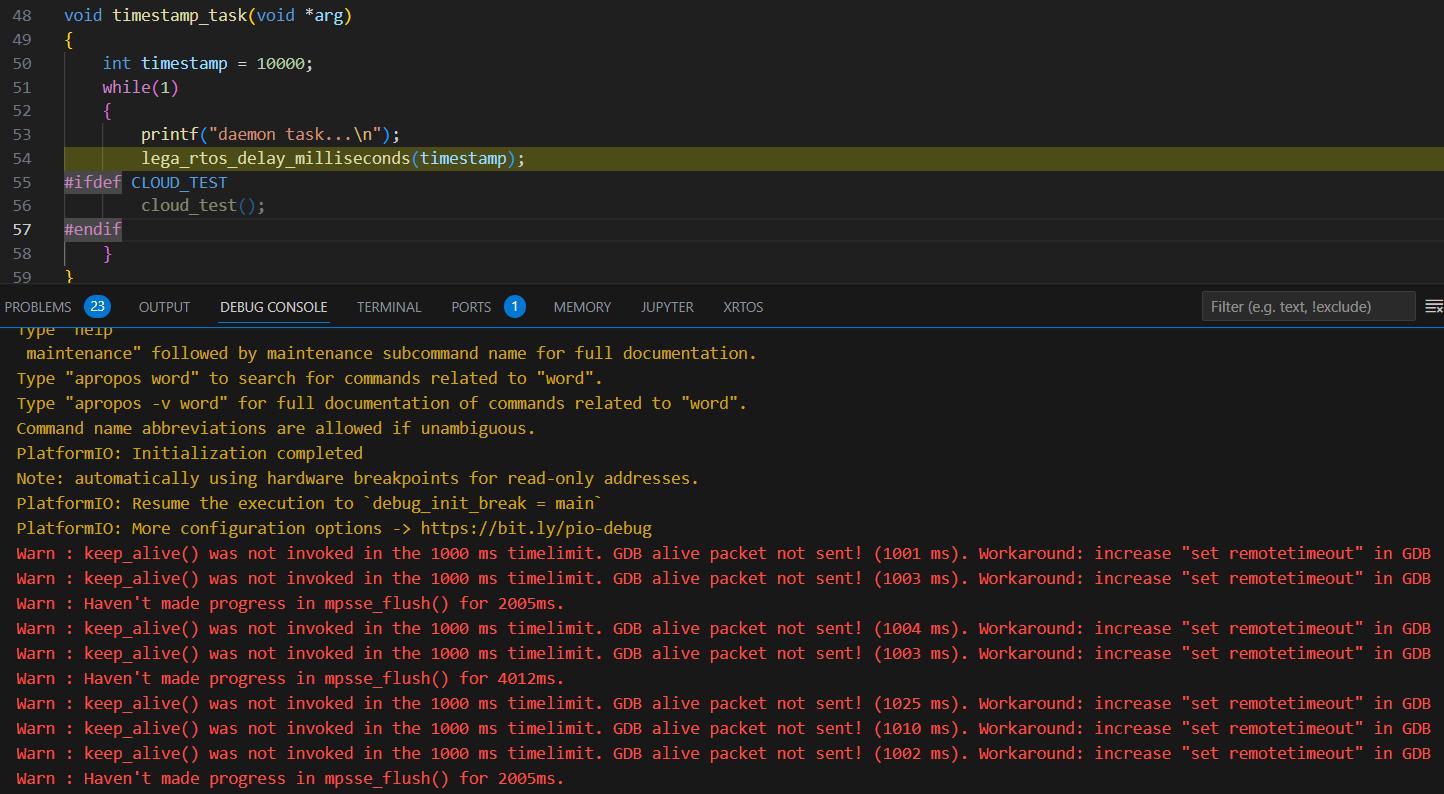
Task: Switch to the TERMINAL tab
Action: click(389, 307)
